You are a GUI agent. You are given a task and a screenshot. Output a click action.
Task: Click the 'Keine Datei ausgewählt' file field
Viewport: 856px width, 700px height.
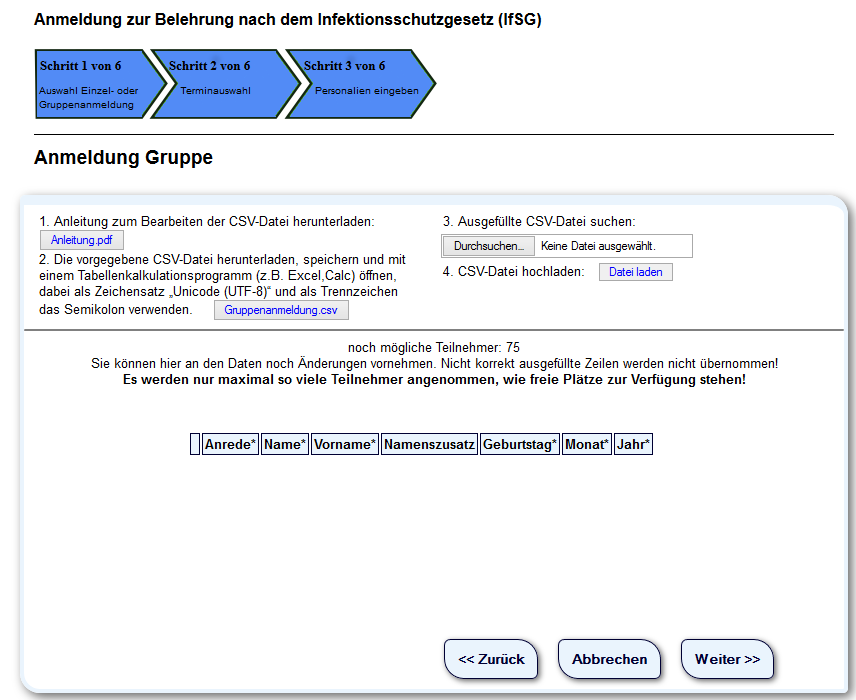[611, 246]
